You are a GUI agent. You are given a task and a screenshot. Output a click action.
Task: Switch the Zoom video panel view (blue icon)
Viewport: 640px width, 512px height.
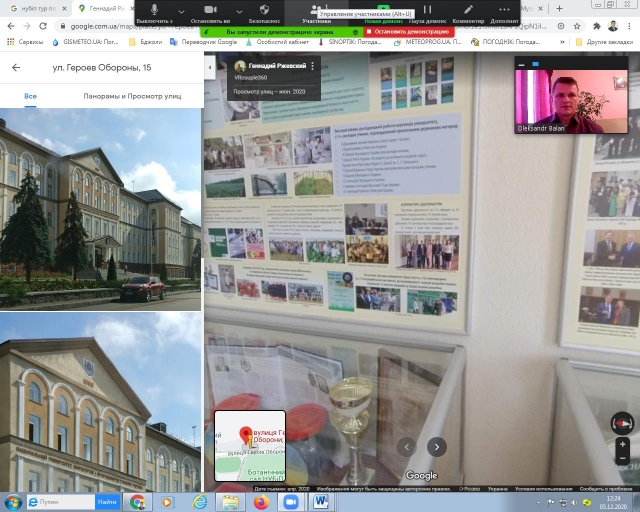pos(536,64)
